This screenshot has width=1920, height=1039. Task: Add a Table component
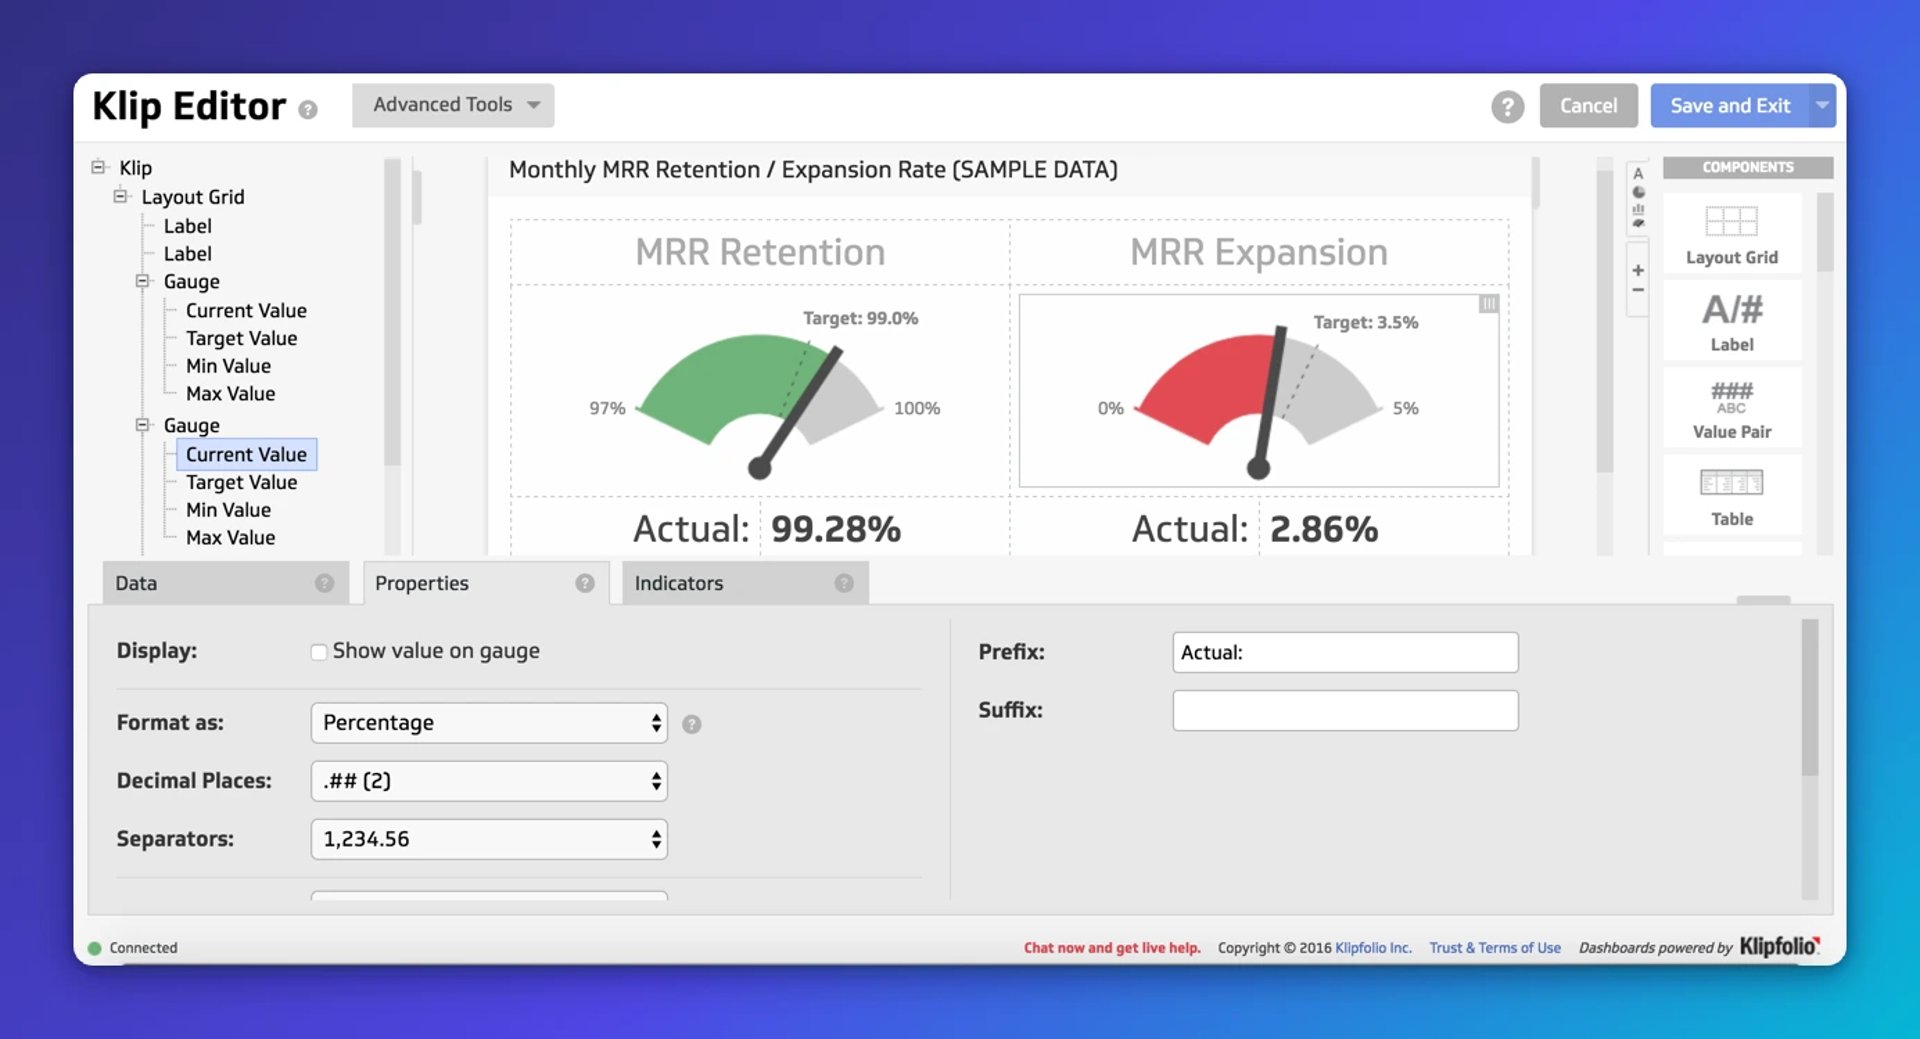(1732, 496)
